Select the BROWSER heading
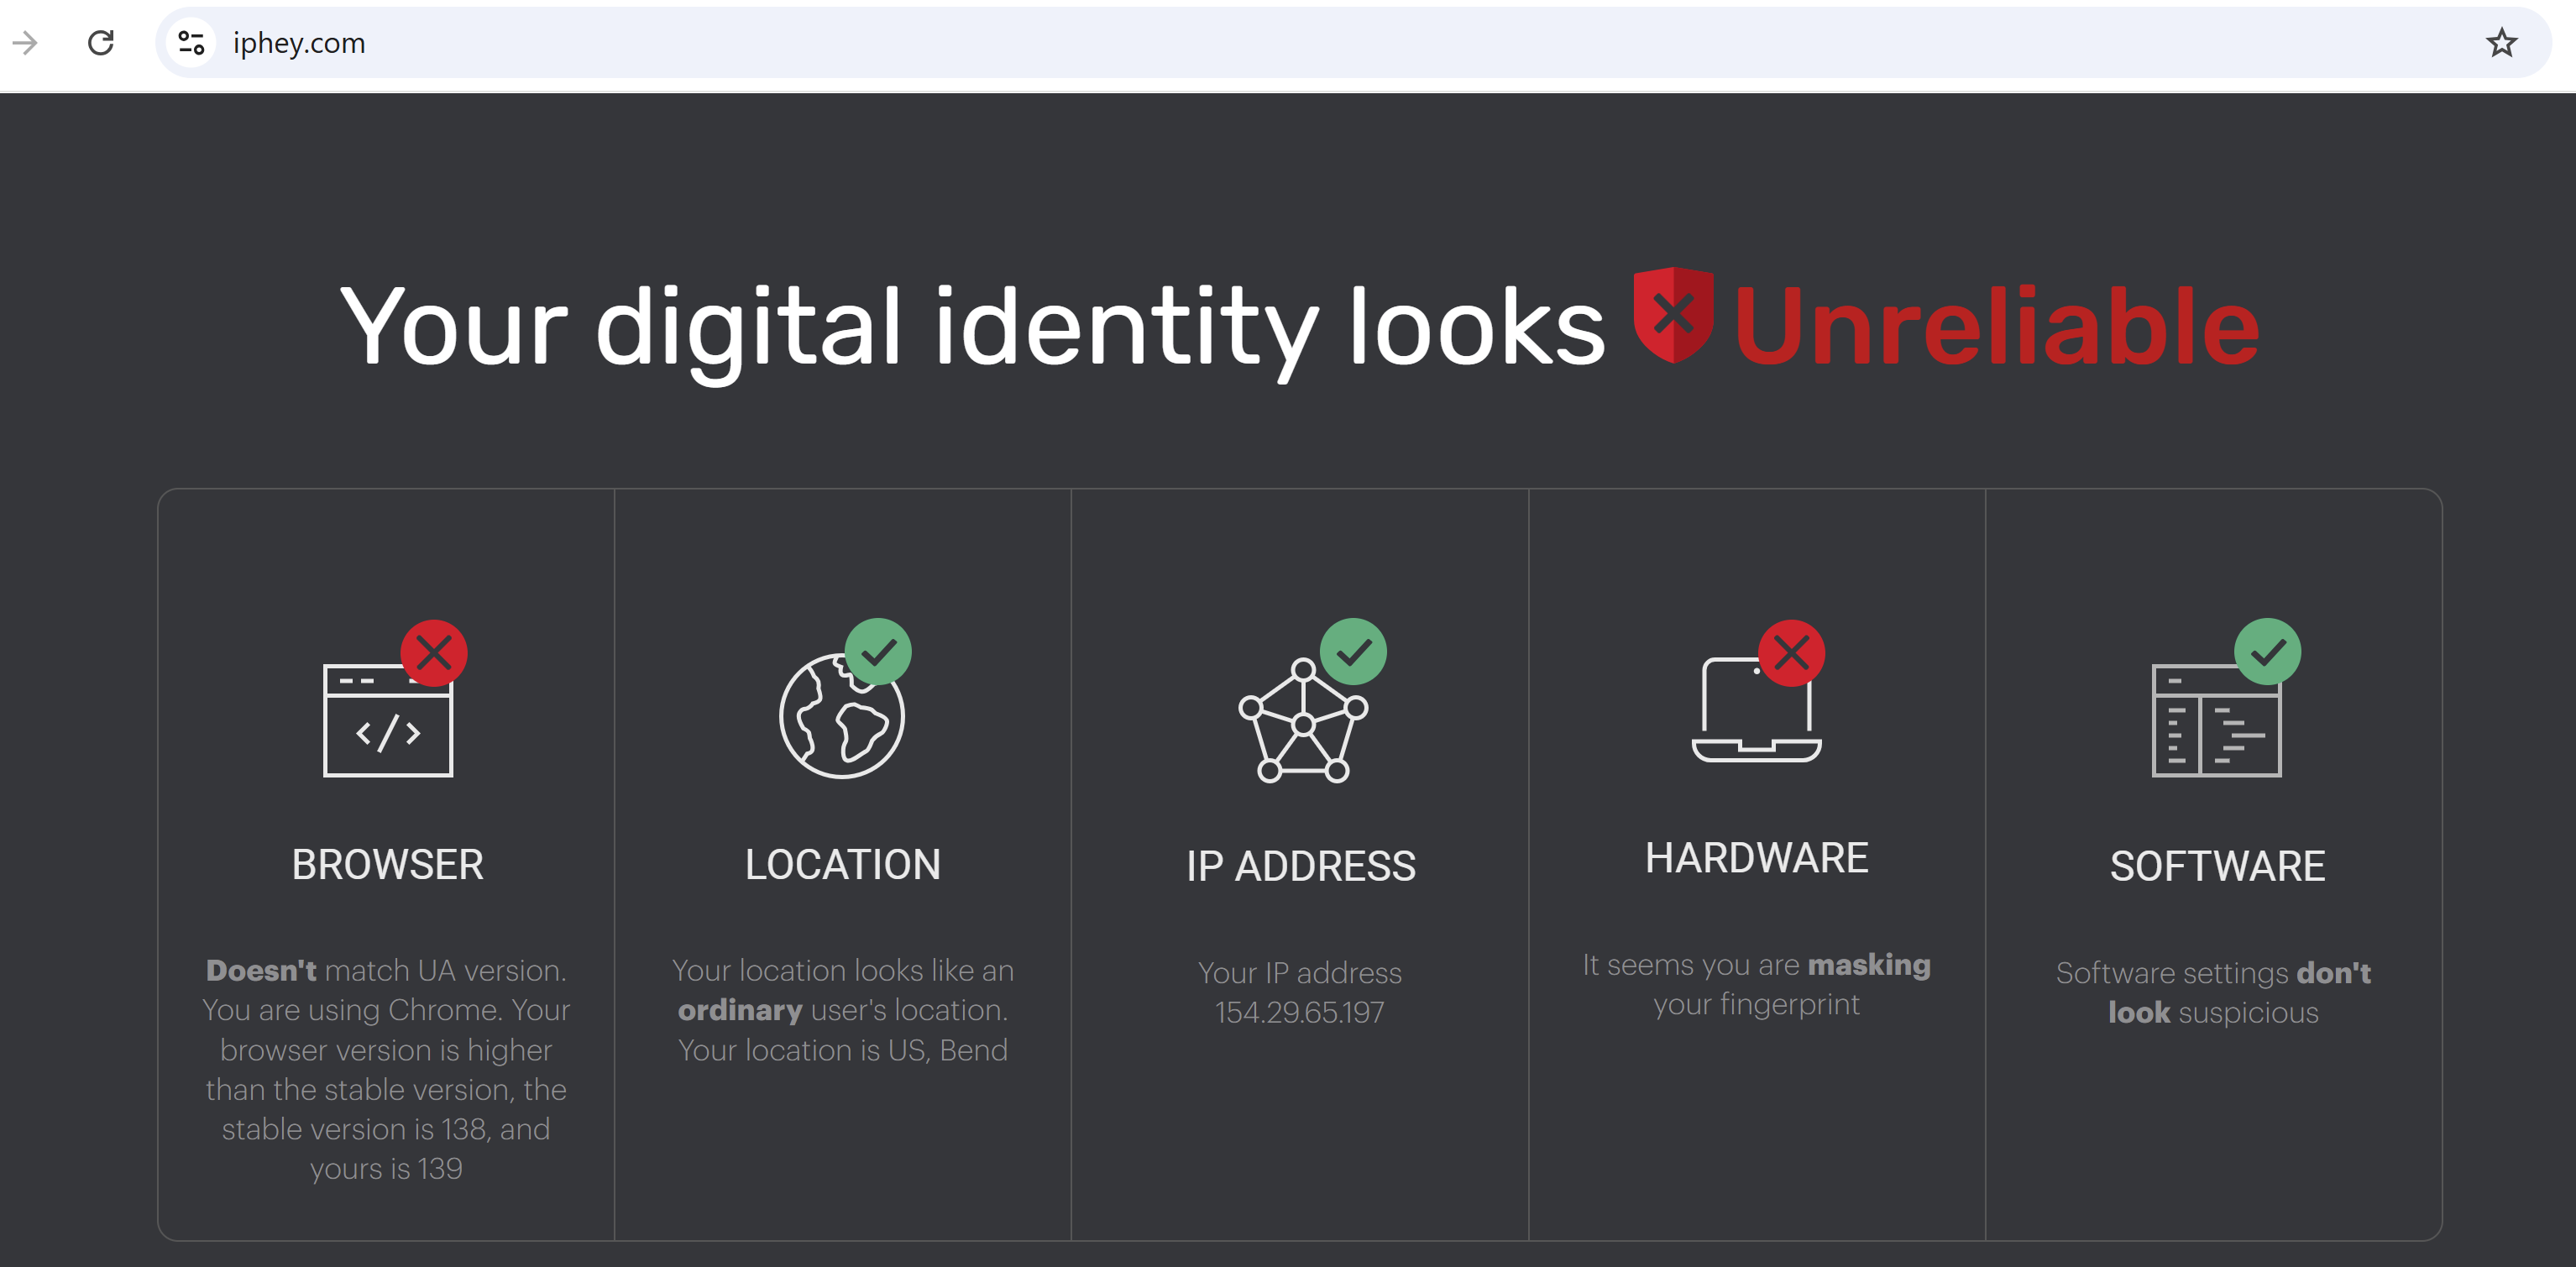The width and height of the screenshot is (2576, 1267). tap(387, 865)
